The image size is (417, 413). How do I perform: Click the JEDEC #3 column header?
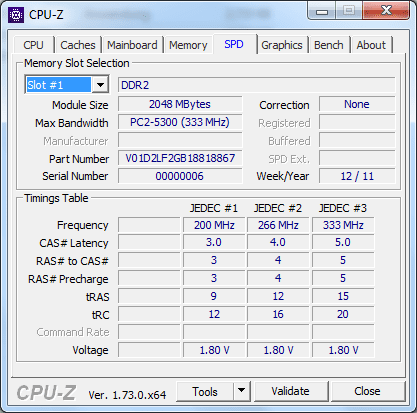pyautogui.click(x=343, y=208)
